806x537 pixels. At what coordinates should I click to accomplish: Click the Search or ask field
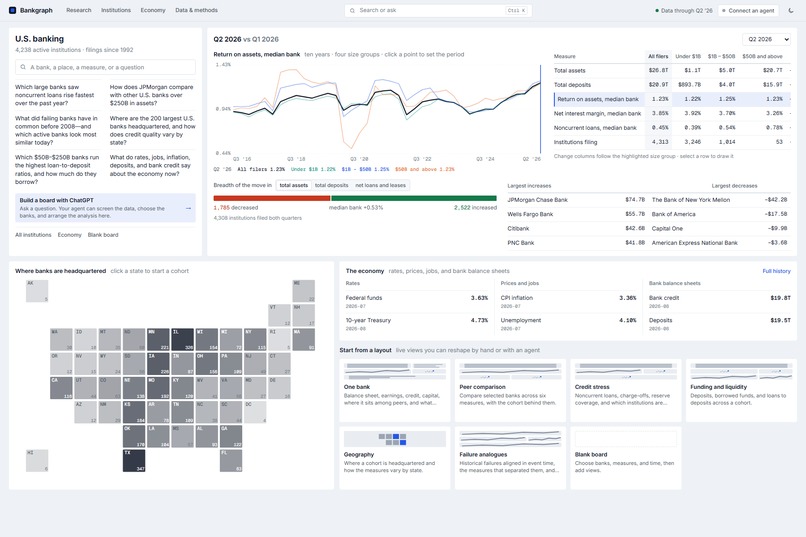tap(438, 10)
